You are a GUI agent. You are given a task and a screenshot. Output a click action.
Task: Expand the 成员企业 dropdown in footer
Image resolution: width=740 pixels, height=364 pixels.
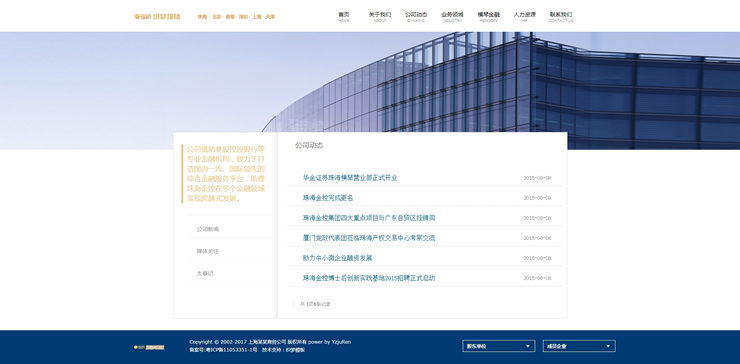pyautogui.click(x=579, y=346)
